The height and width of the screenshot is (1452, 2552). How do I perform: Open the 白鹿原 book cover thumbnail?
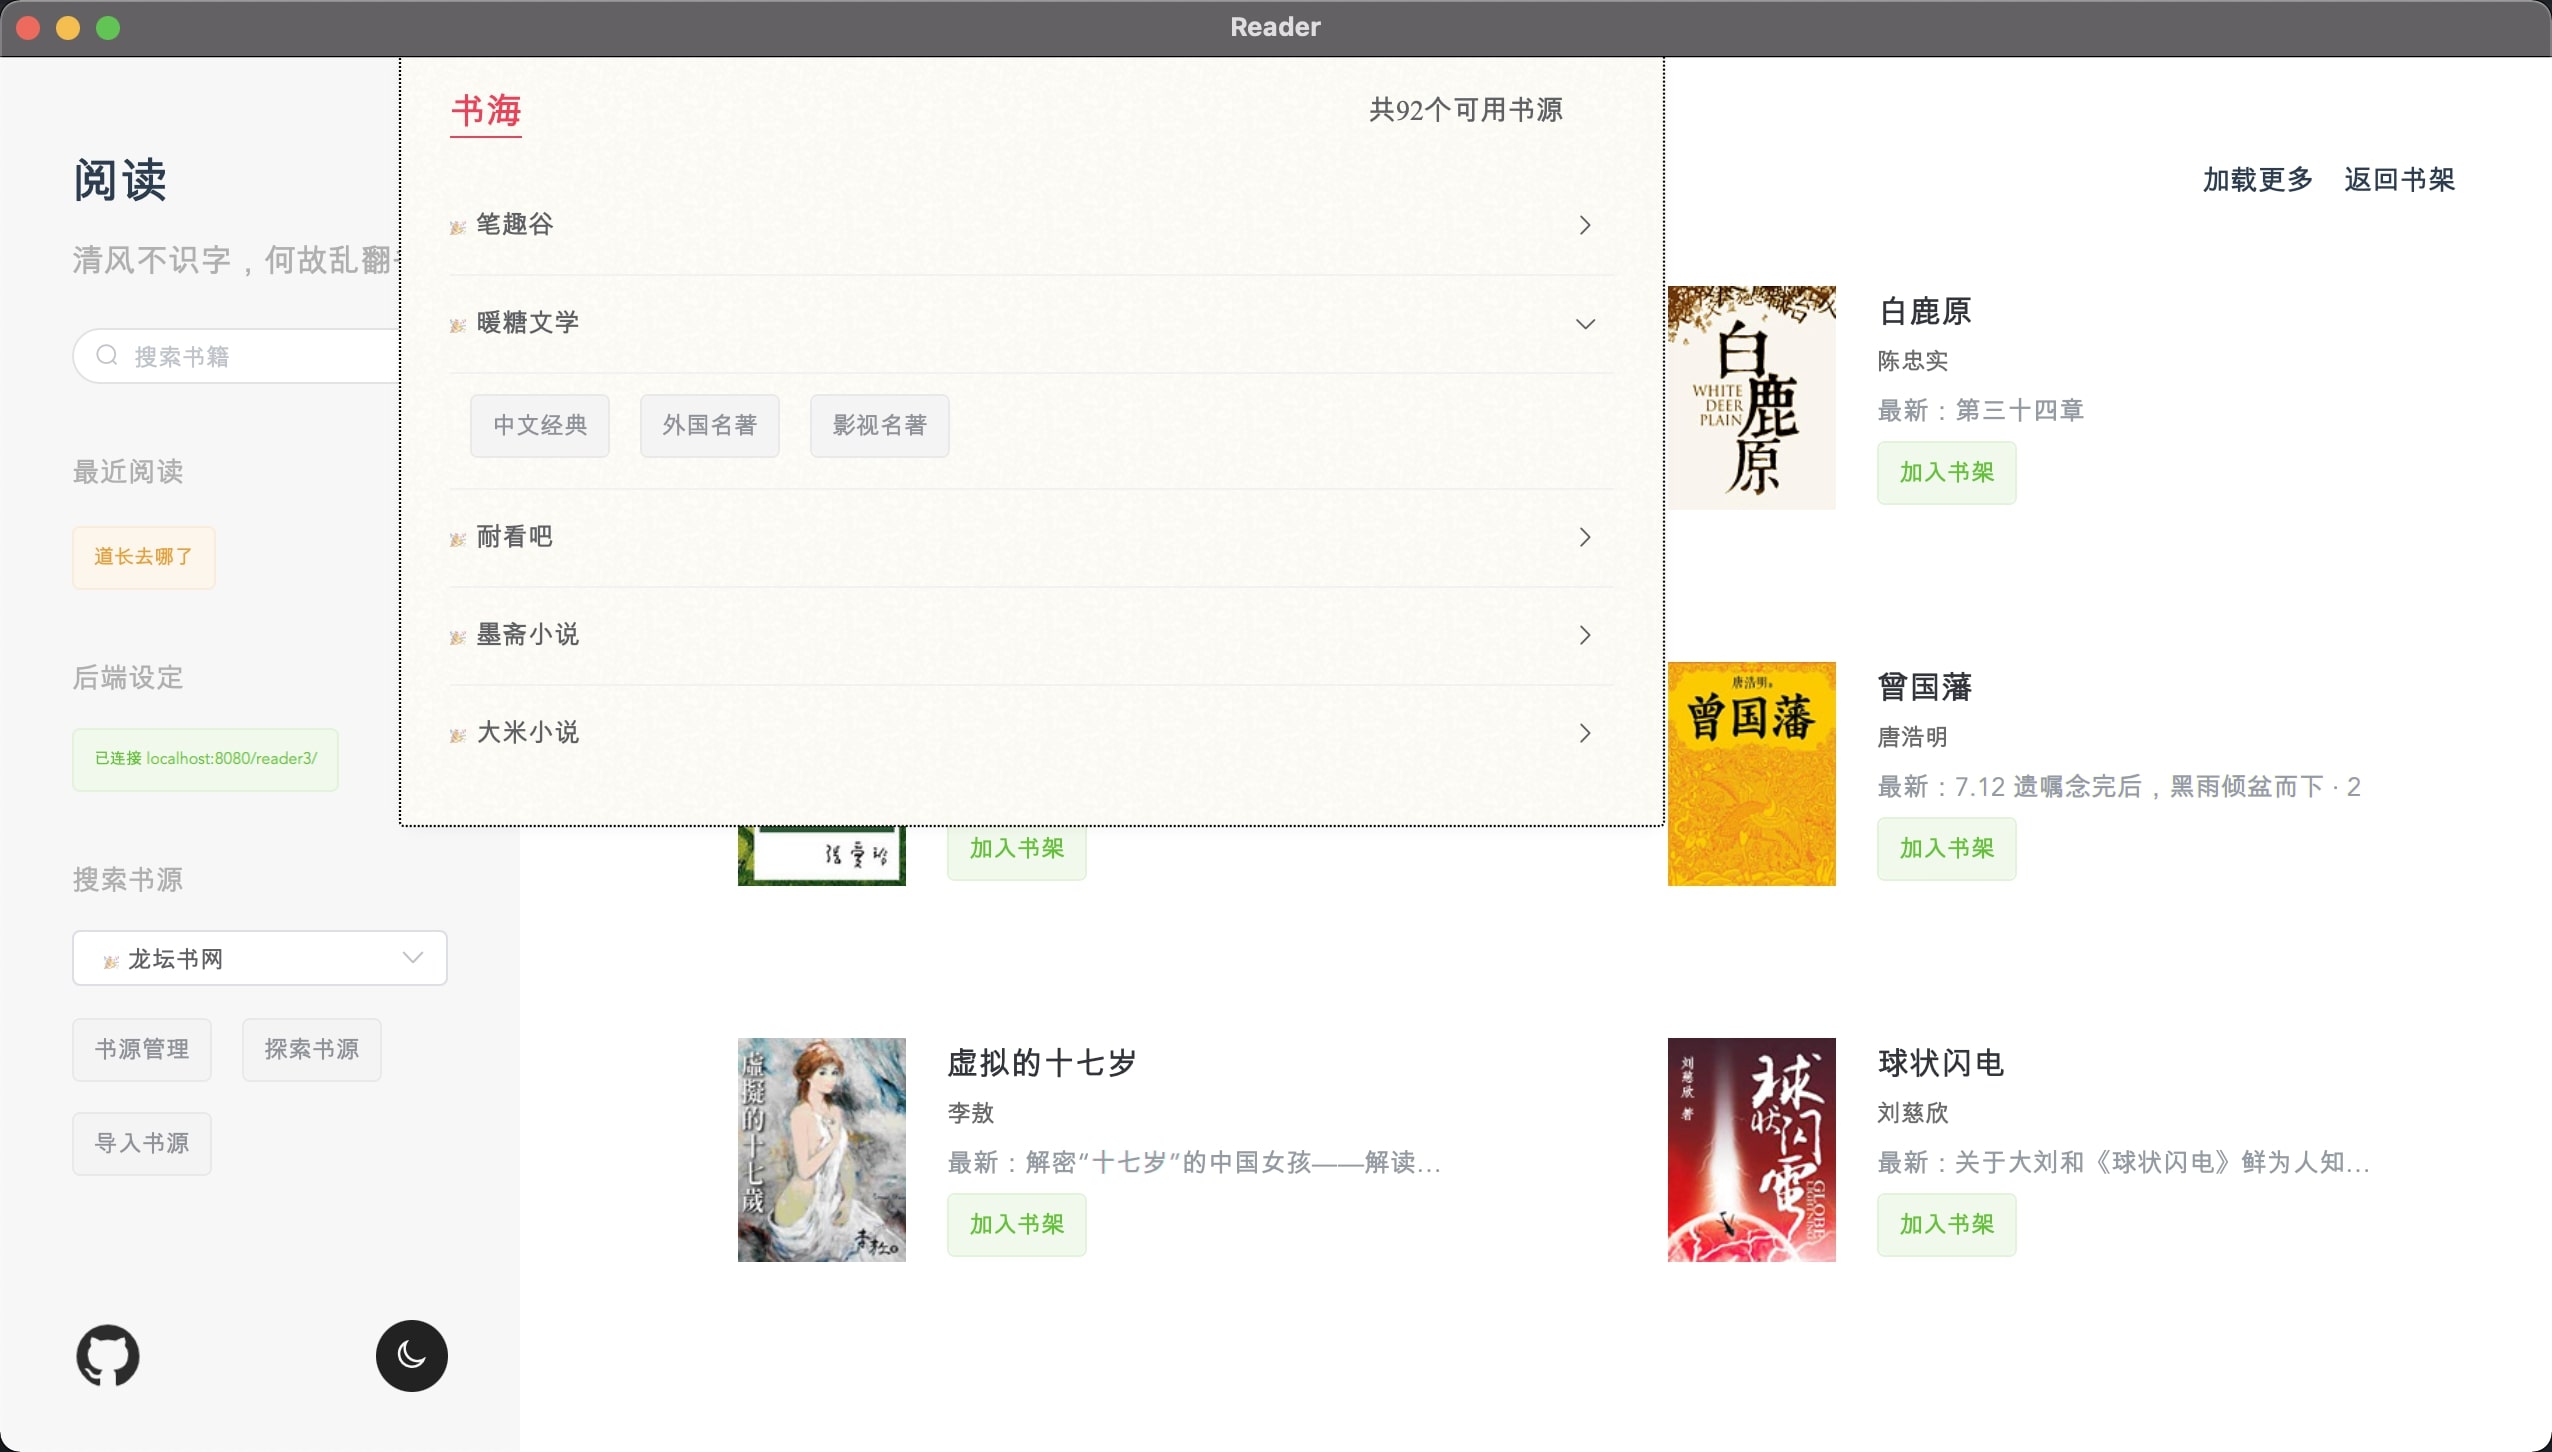click(x=1751, y=397)
